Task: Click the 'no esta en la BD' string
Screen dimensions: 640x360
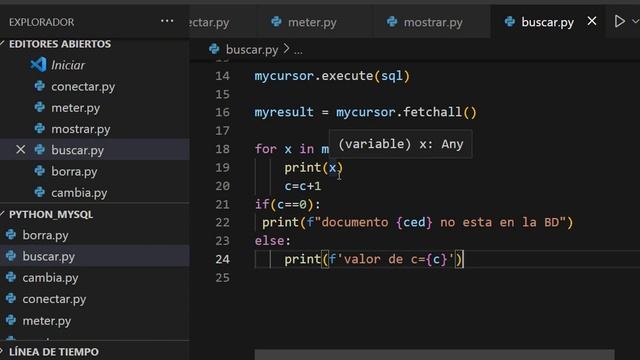Action: pos(502,222)
